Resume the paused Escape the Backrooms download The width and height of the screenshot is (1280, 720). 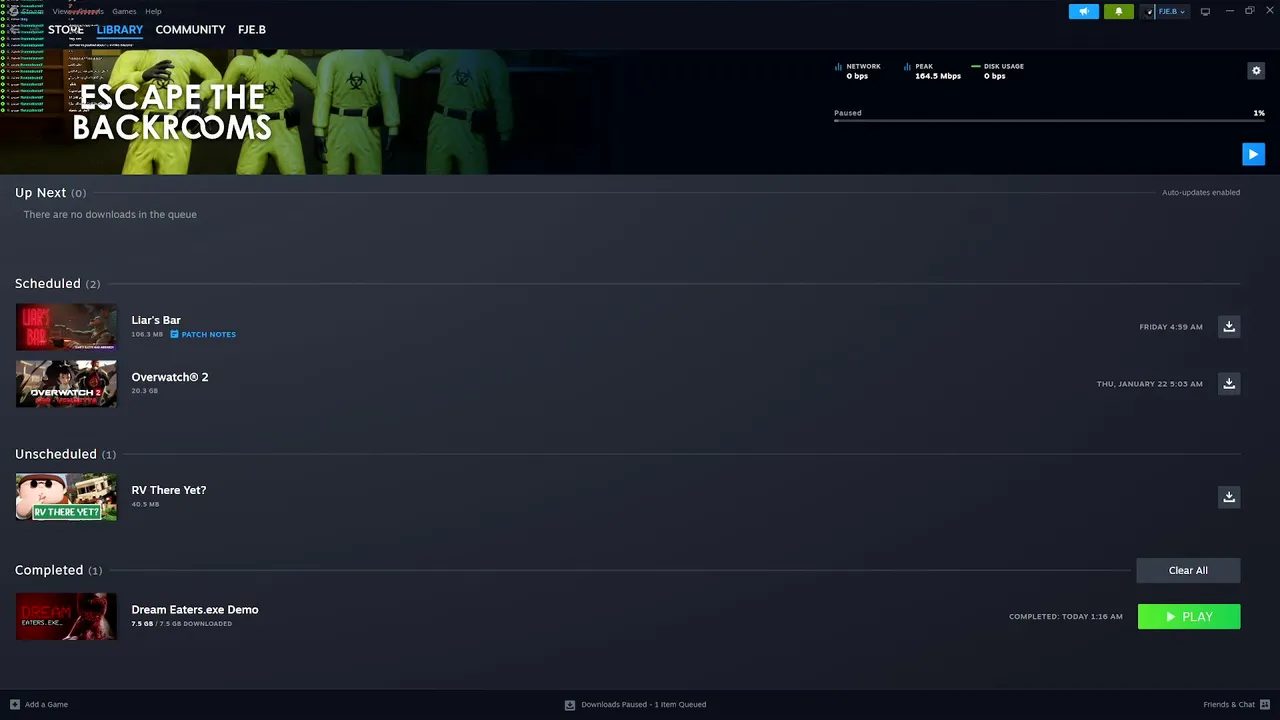pyautogui.click(x=1253, y=154)
